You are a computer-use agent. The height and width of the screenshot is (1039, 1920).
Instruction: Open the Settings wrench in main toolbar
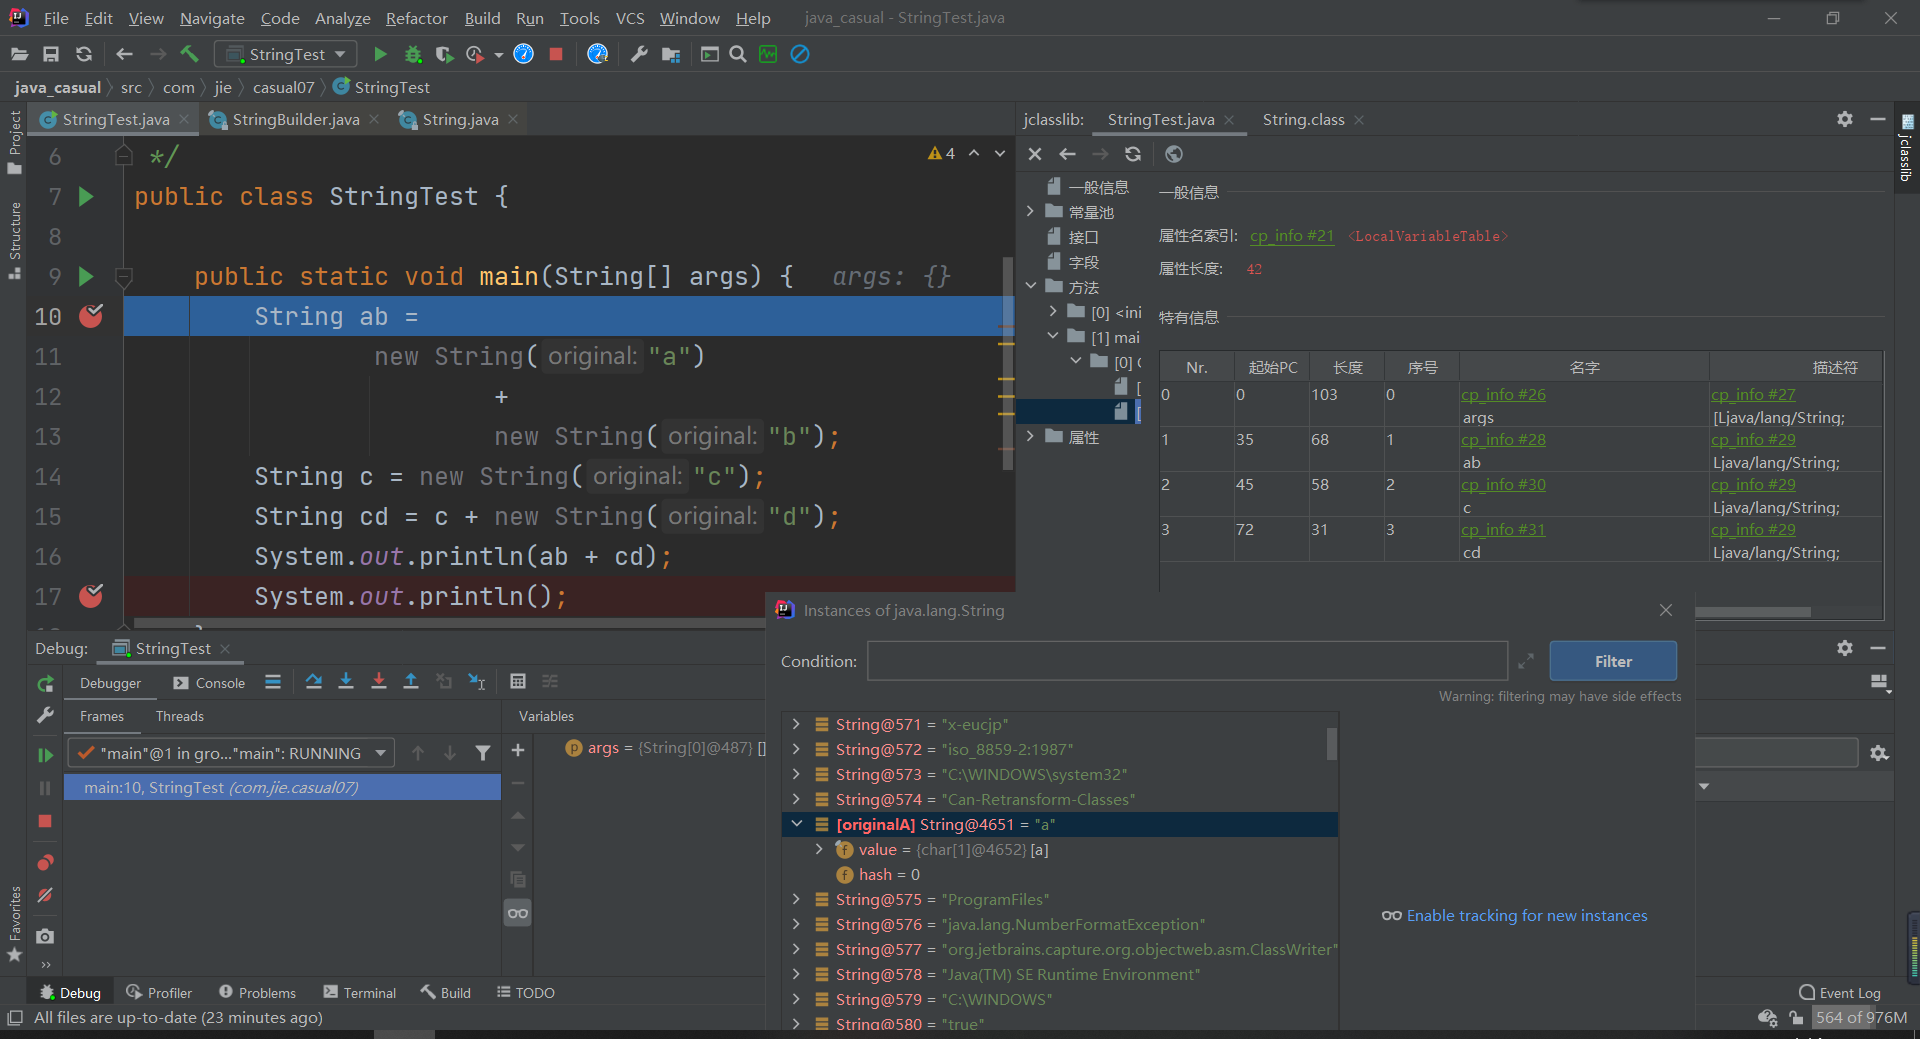639,54
